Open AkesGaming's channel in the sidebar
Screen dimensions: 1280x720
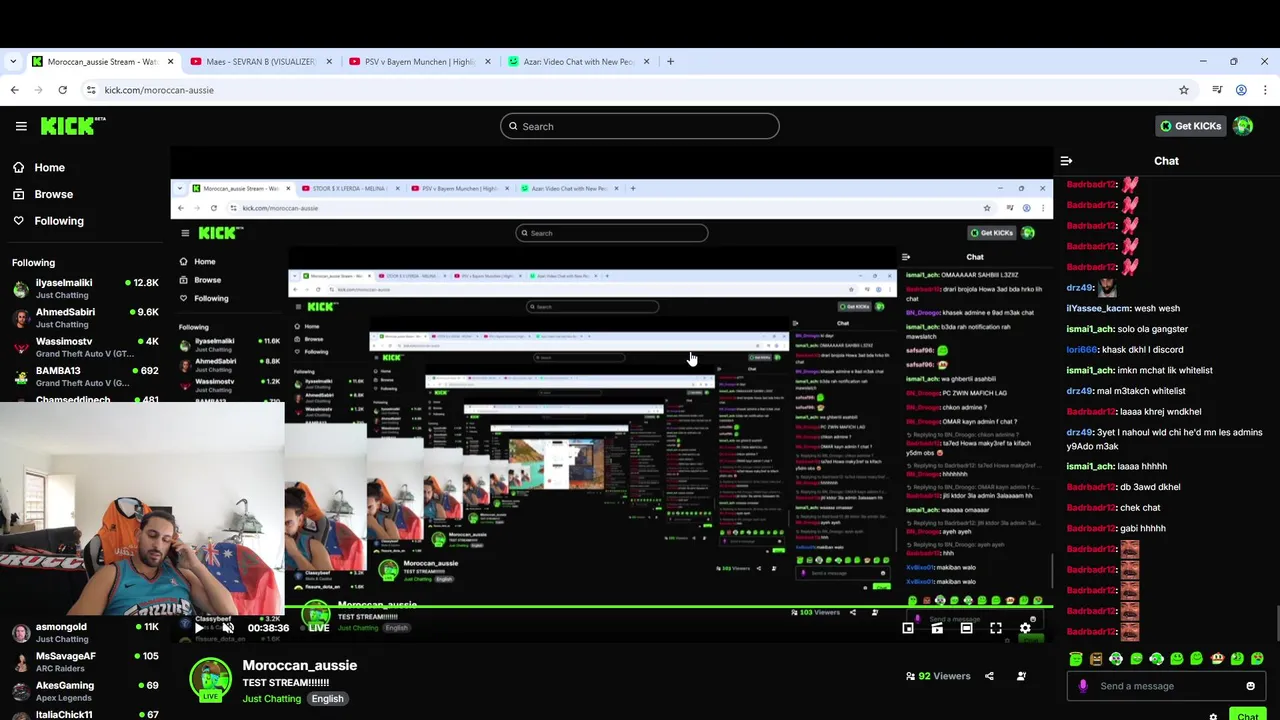(85, 691)
